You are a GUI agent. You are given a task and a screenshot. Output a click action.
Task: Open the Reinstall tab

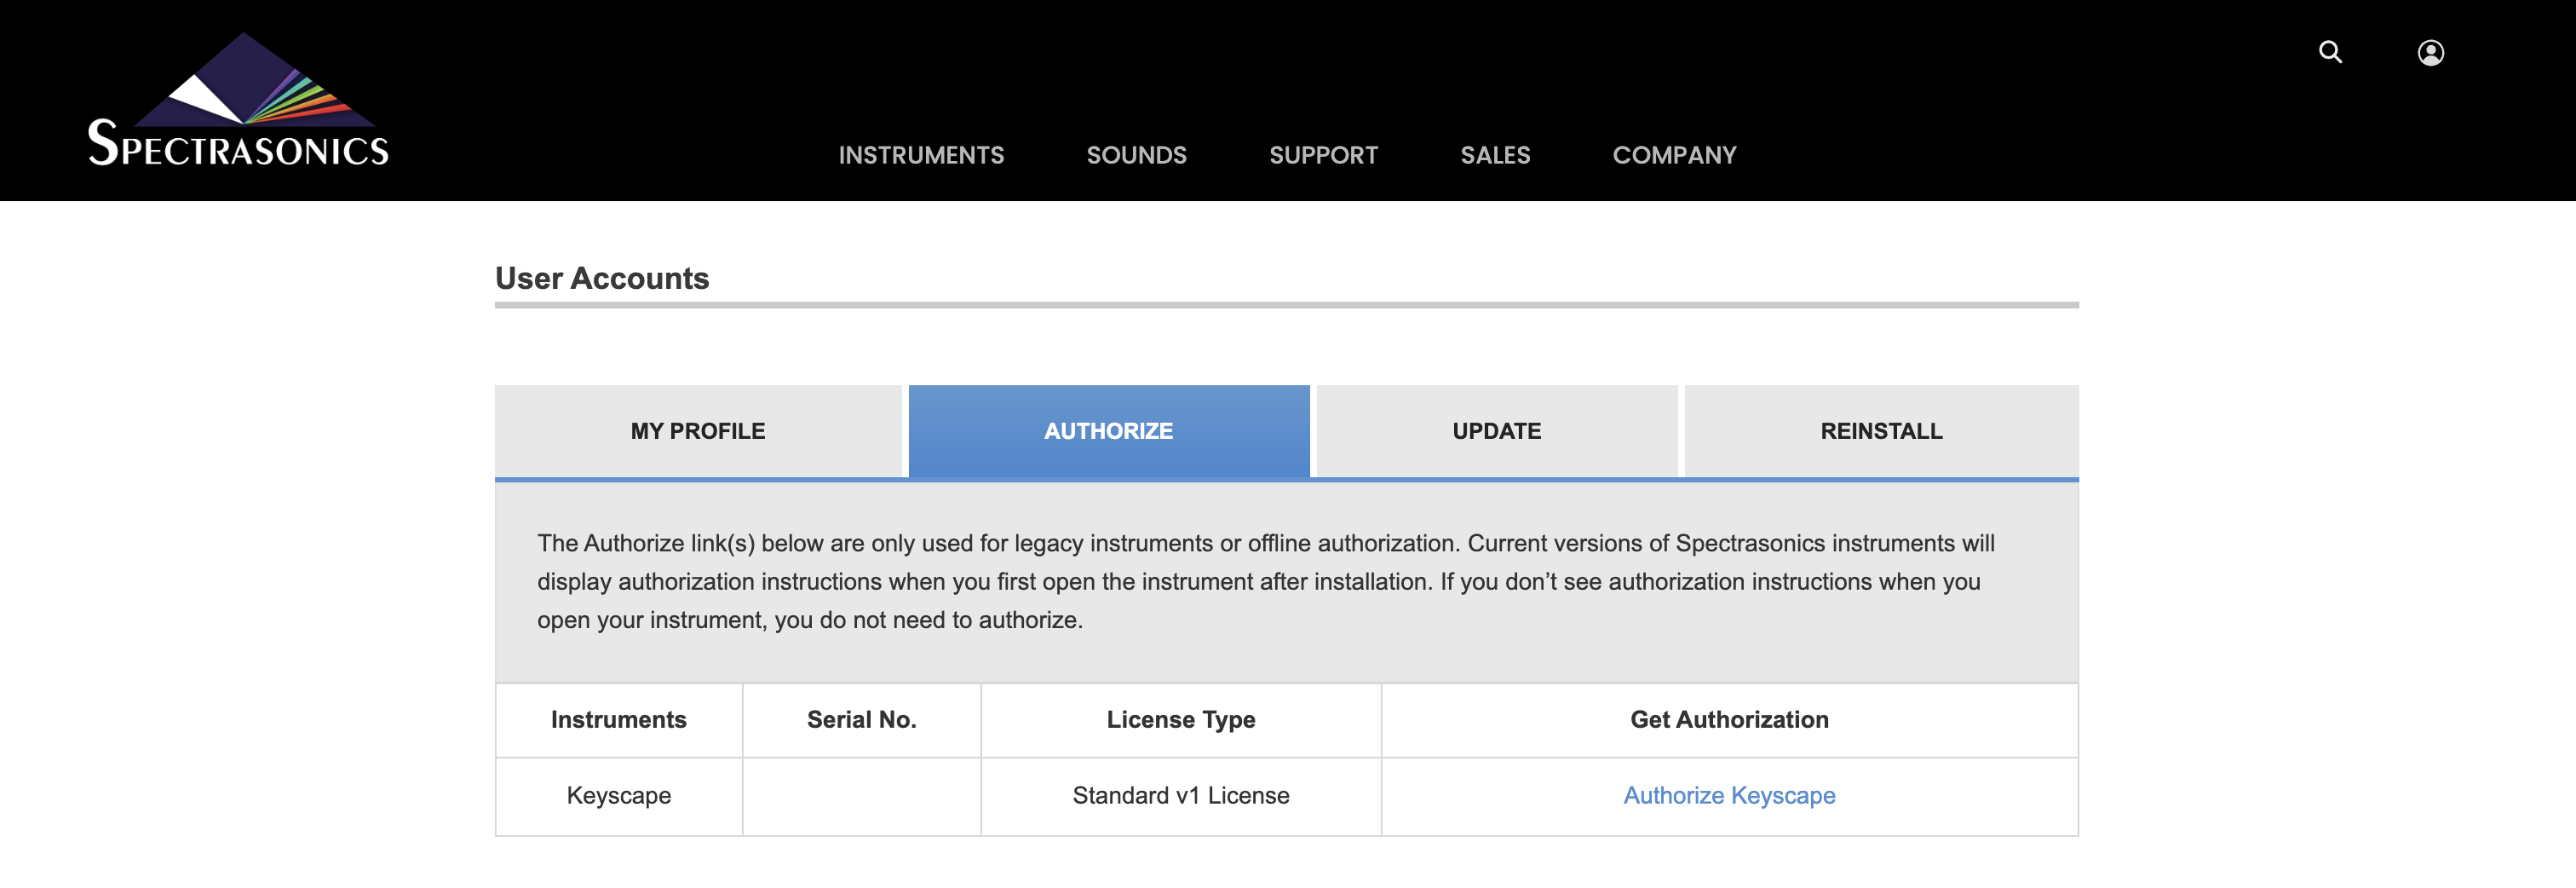[1880, 431]
